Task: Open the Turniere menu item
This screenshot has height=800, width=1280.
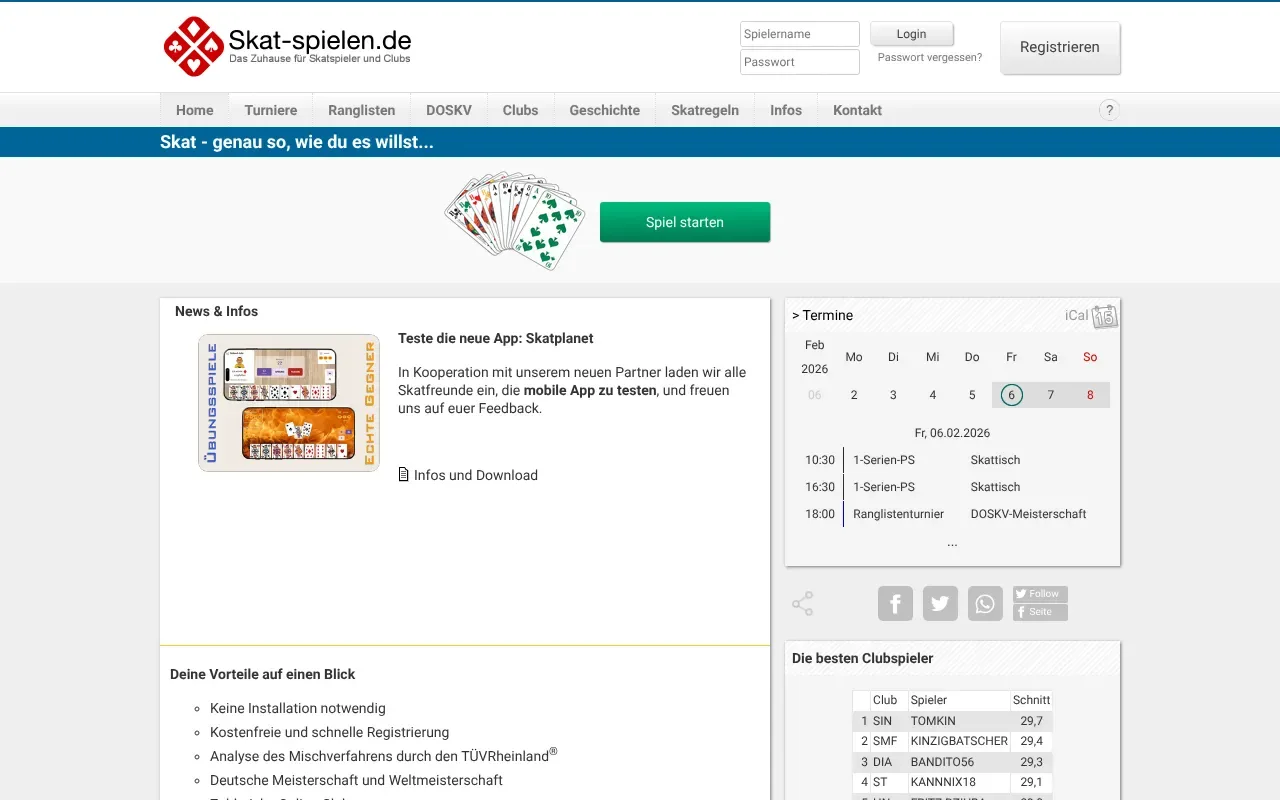Action: pos(270,110)
